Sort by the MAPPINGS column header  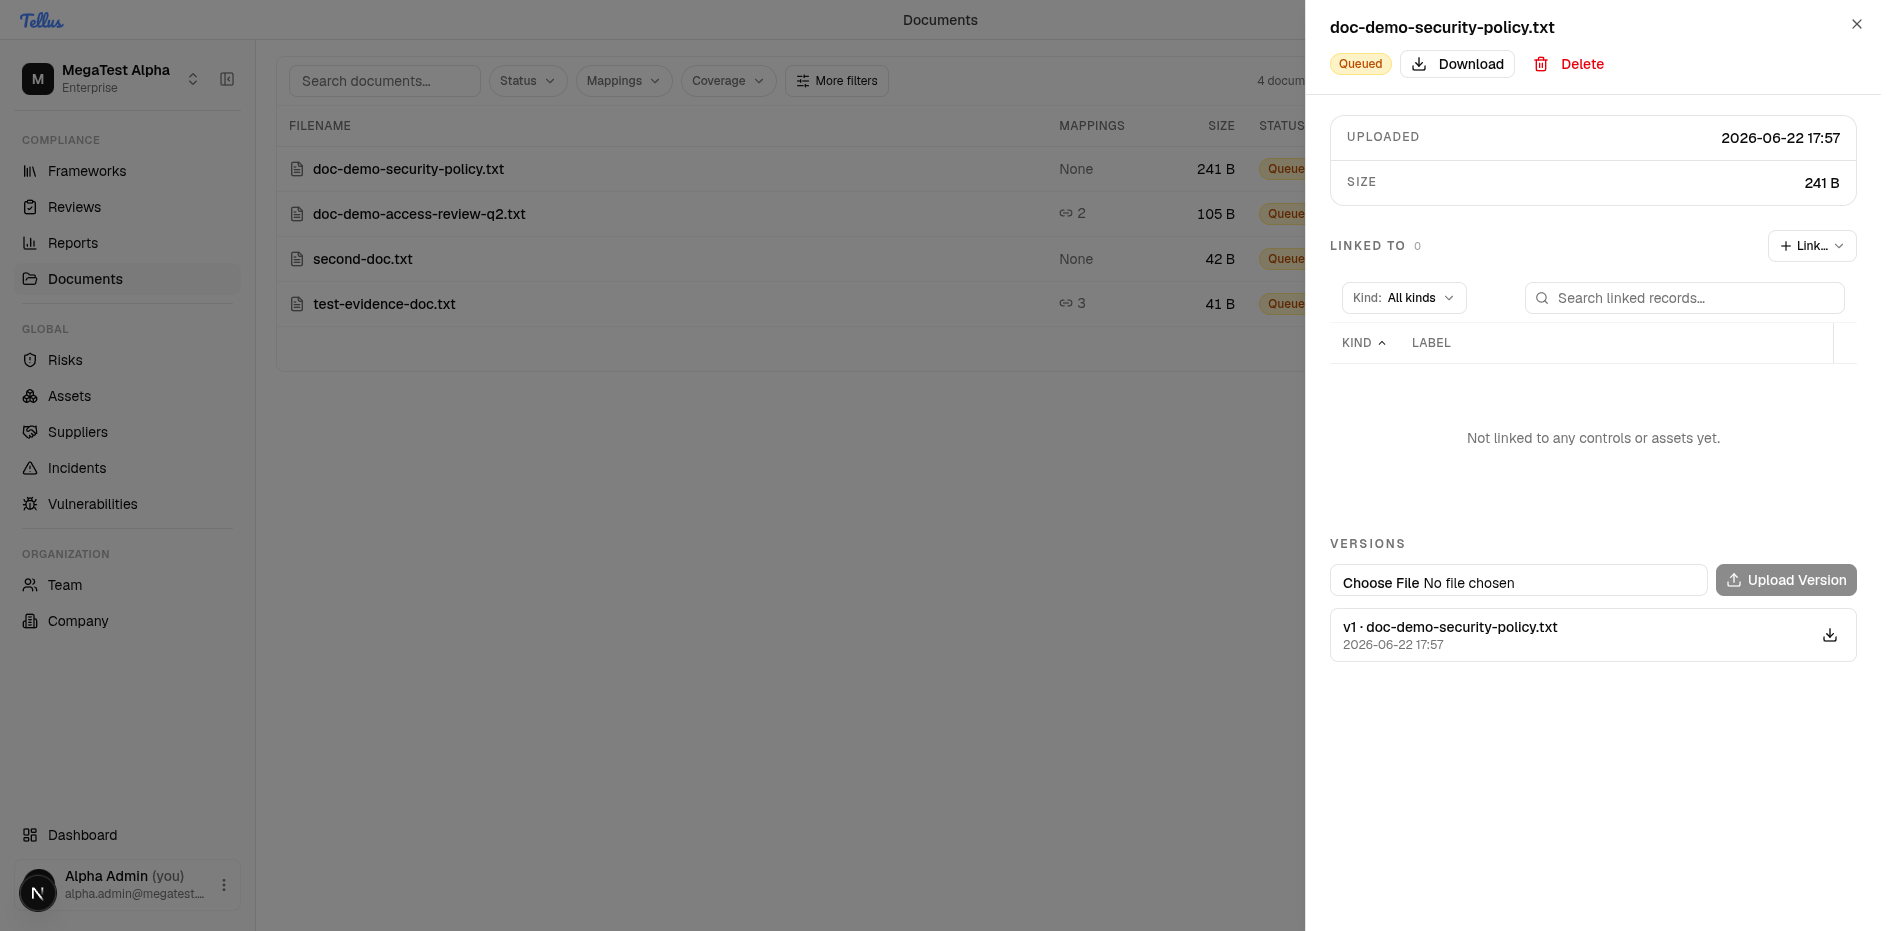(x=1092, y=126)
